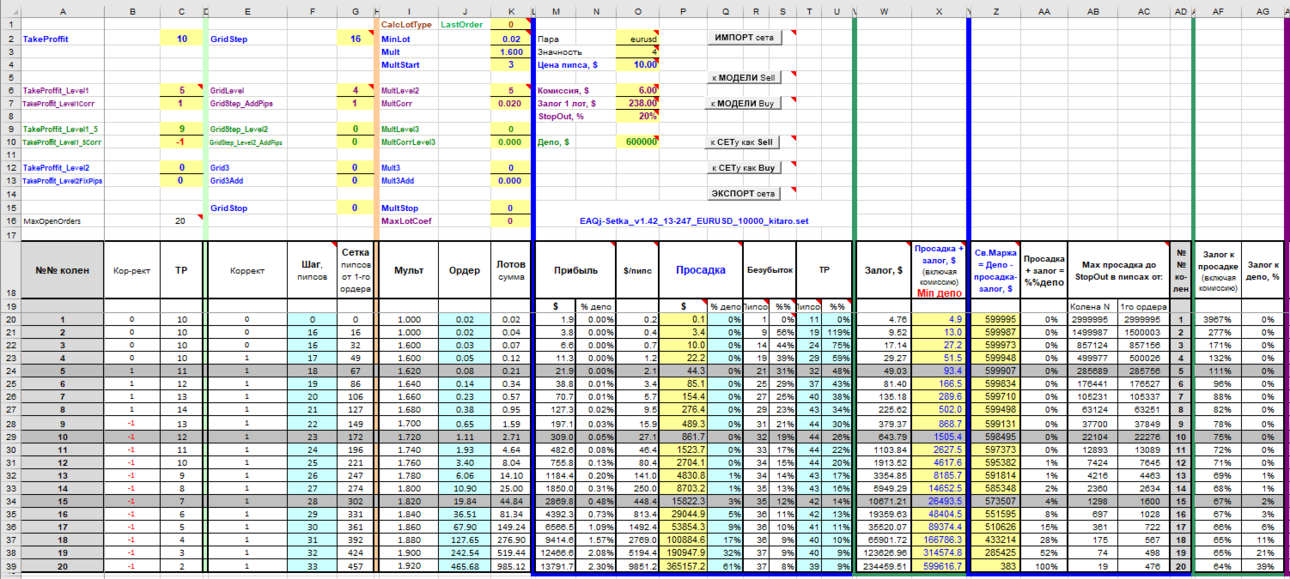Select row 39 header

click(10, 565)
